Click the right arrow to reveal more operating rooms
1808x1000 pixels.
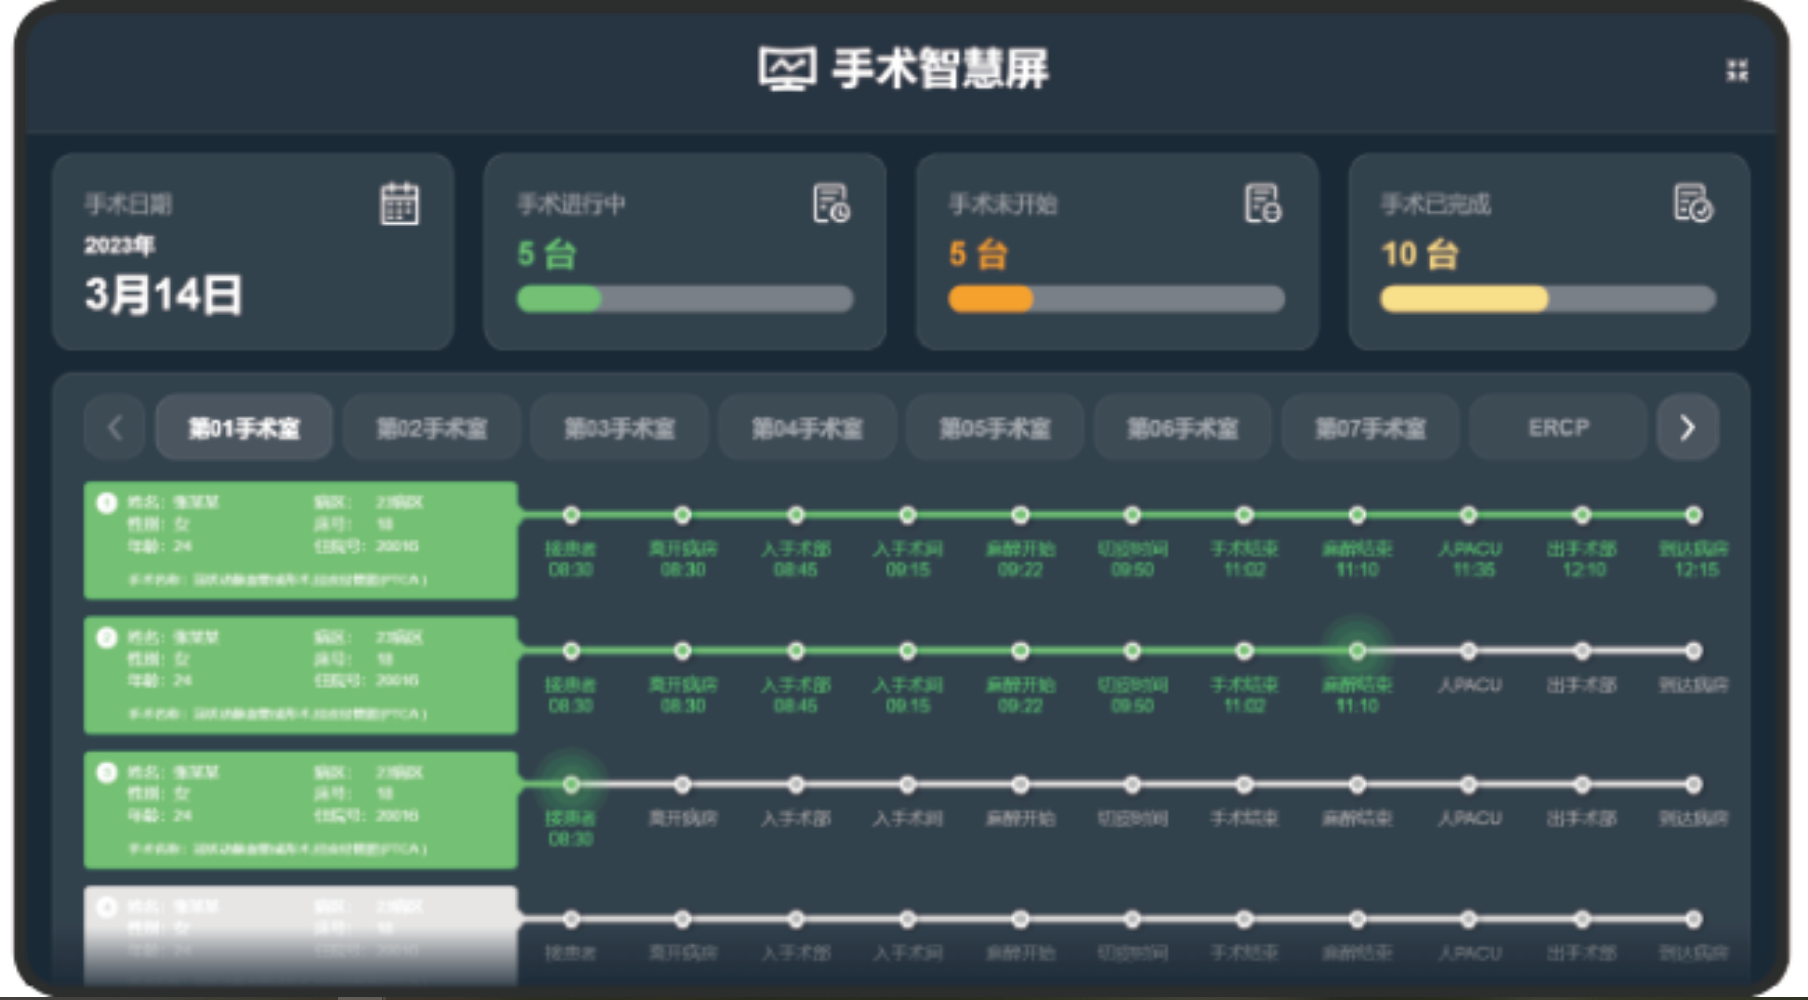click(1687, 427)
